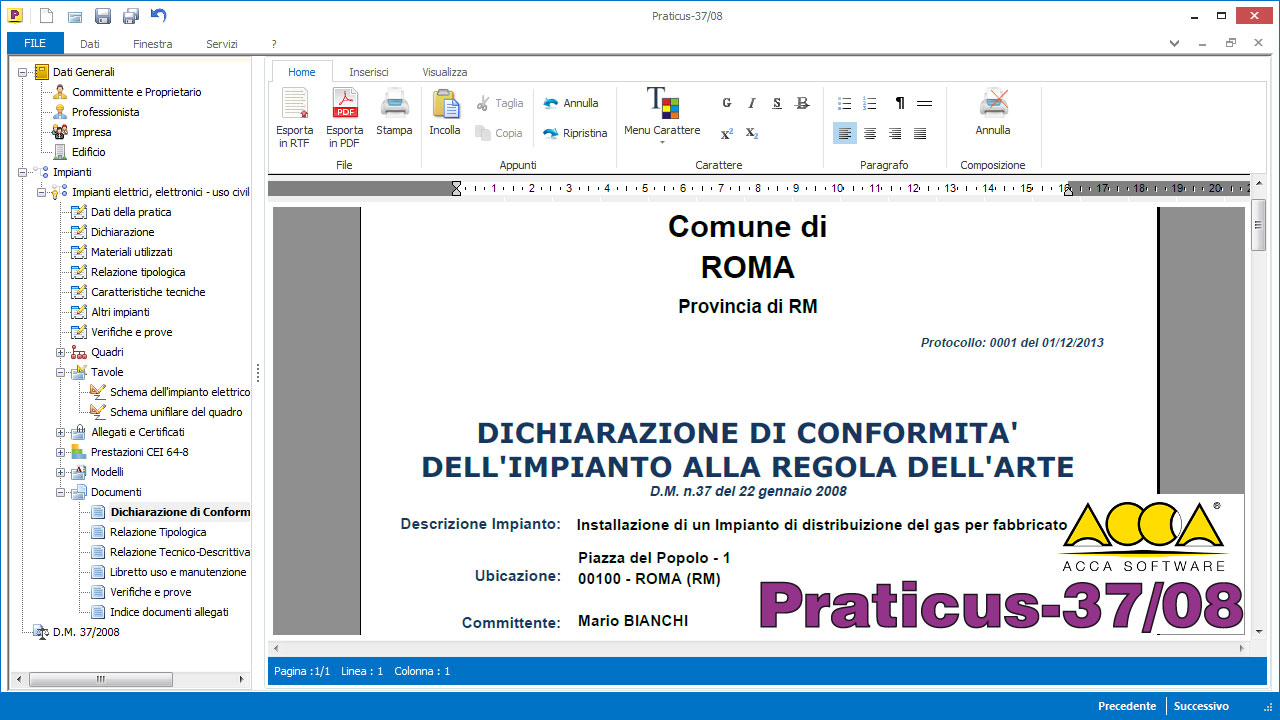Viewport: 1280px width, 720px height.
Task: Toggle paragraph marks ¶ display
Action: coord(899,103)
